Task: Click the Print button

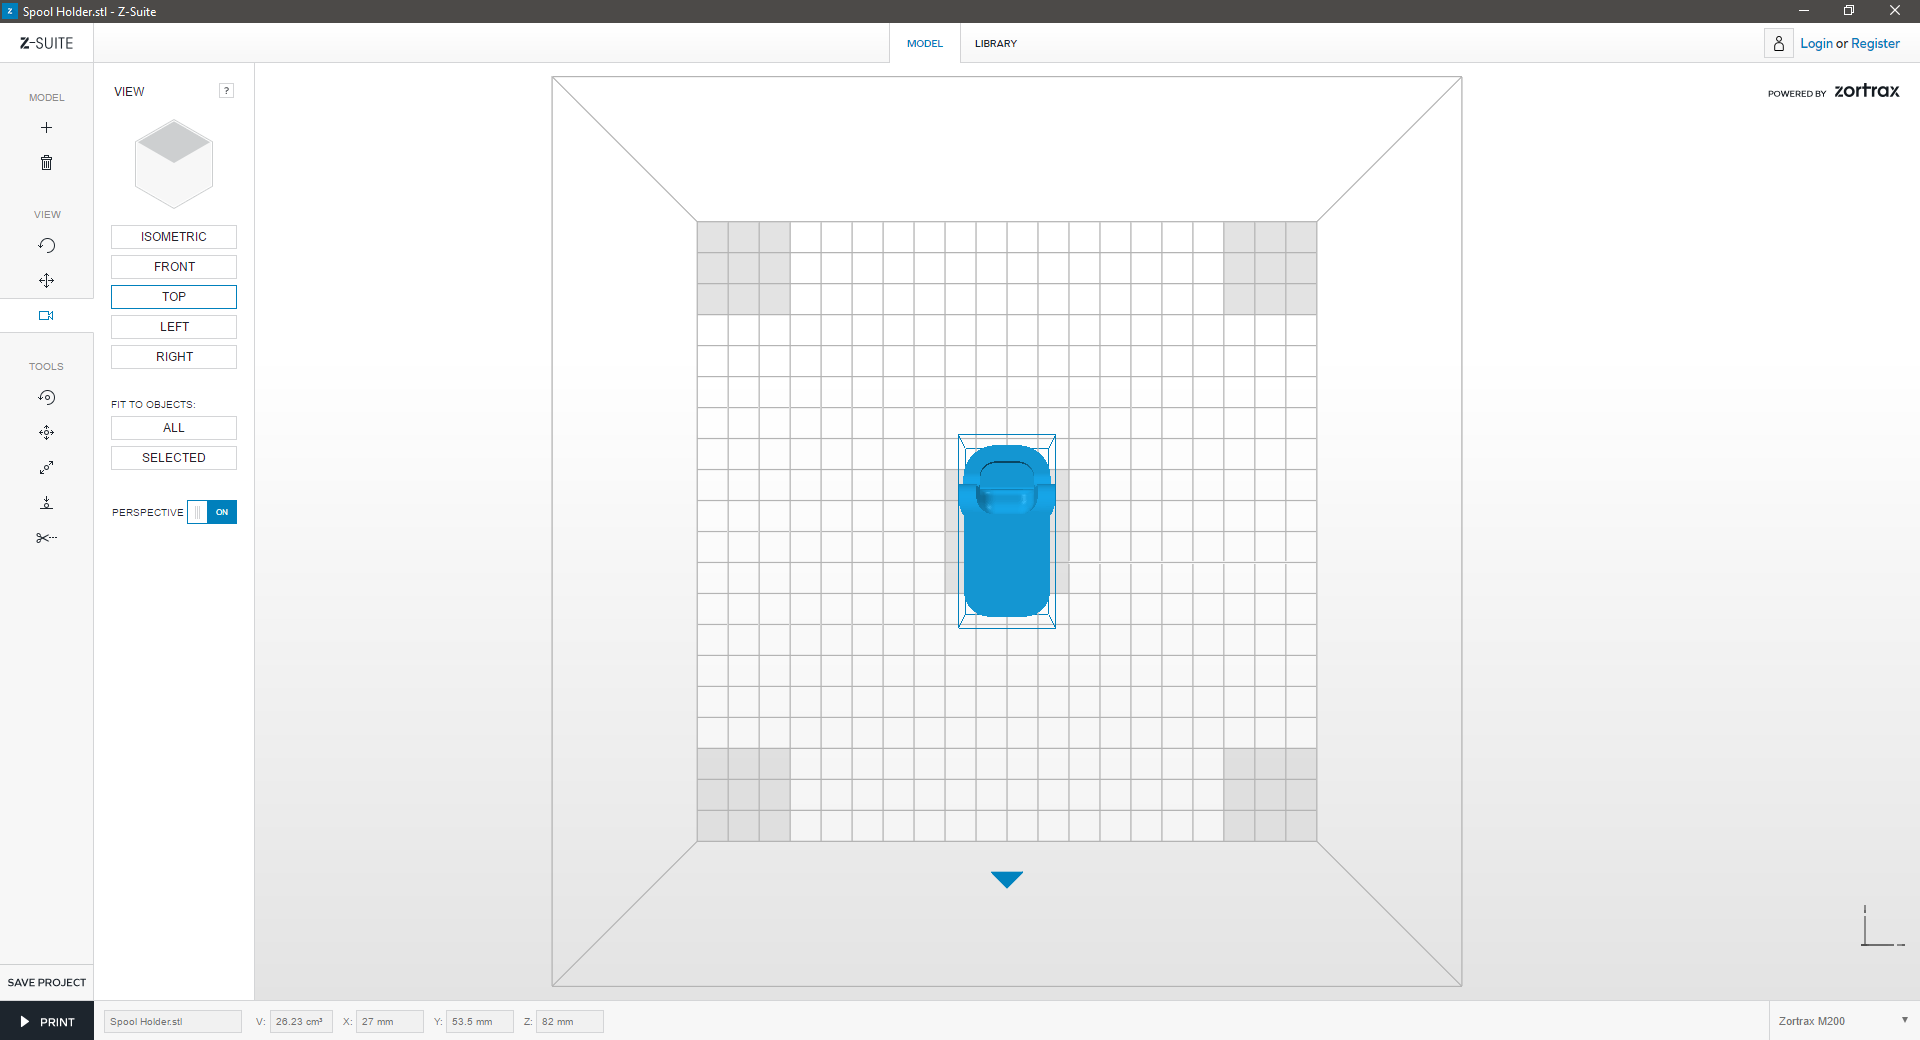Action: 47,1021
